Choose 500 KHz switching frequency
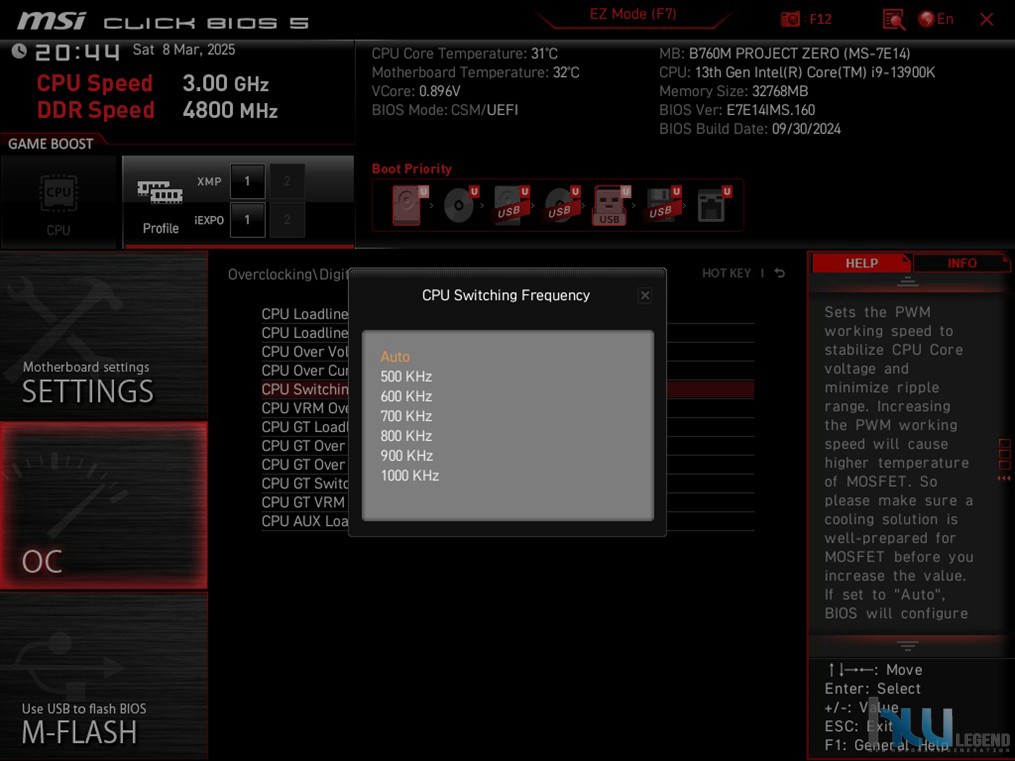The height and width of the screenshot is (761, 1015). pyautogui.click(x=406, y=377)
